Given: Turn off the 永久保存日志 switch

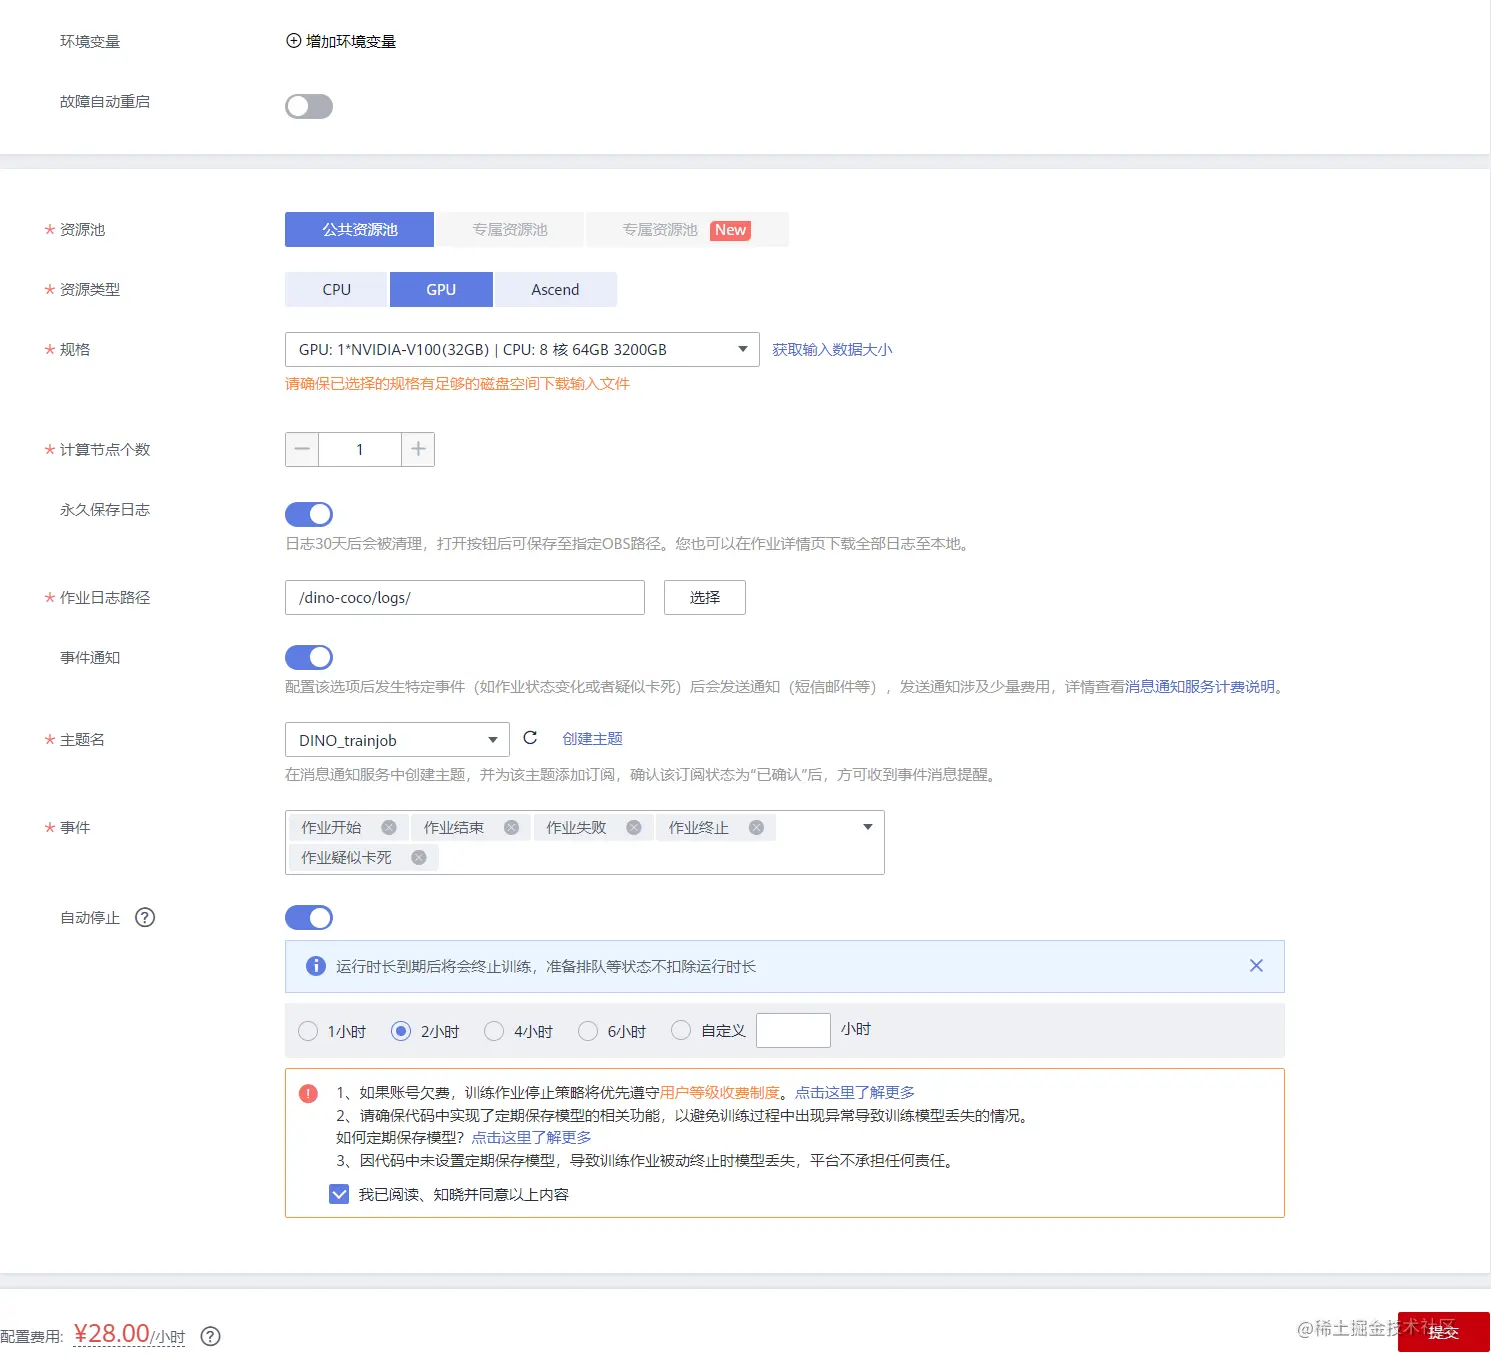Looking at the screenshot, I should 309,514.
